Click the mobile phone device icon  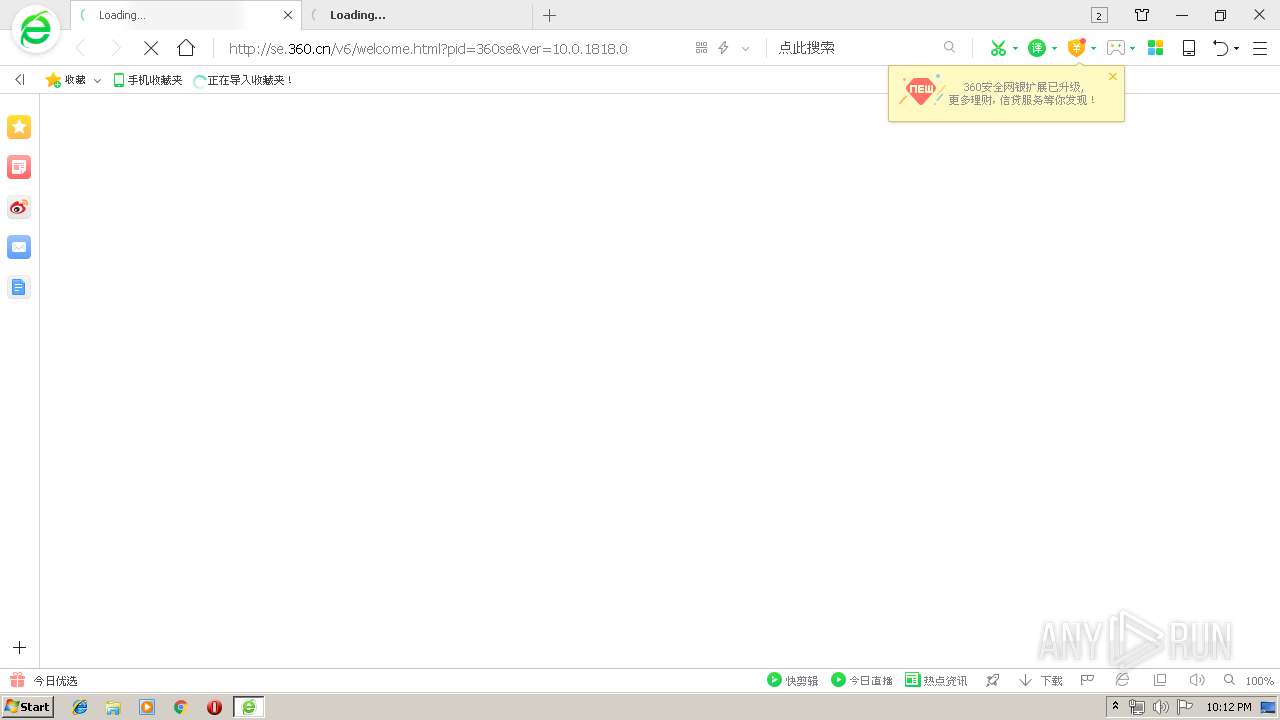click(1189, 48)
